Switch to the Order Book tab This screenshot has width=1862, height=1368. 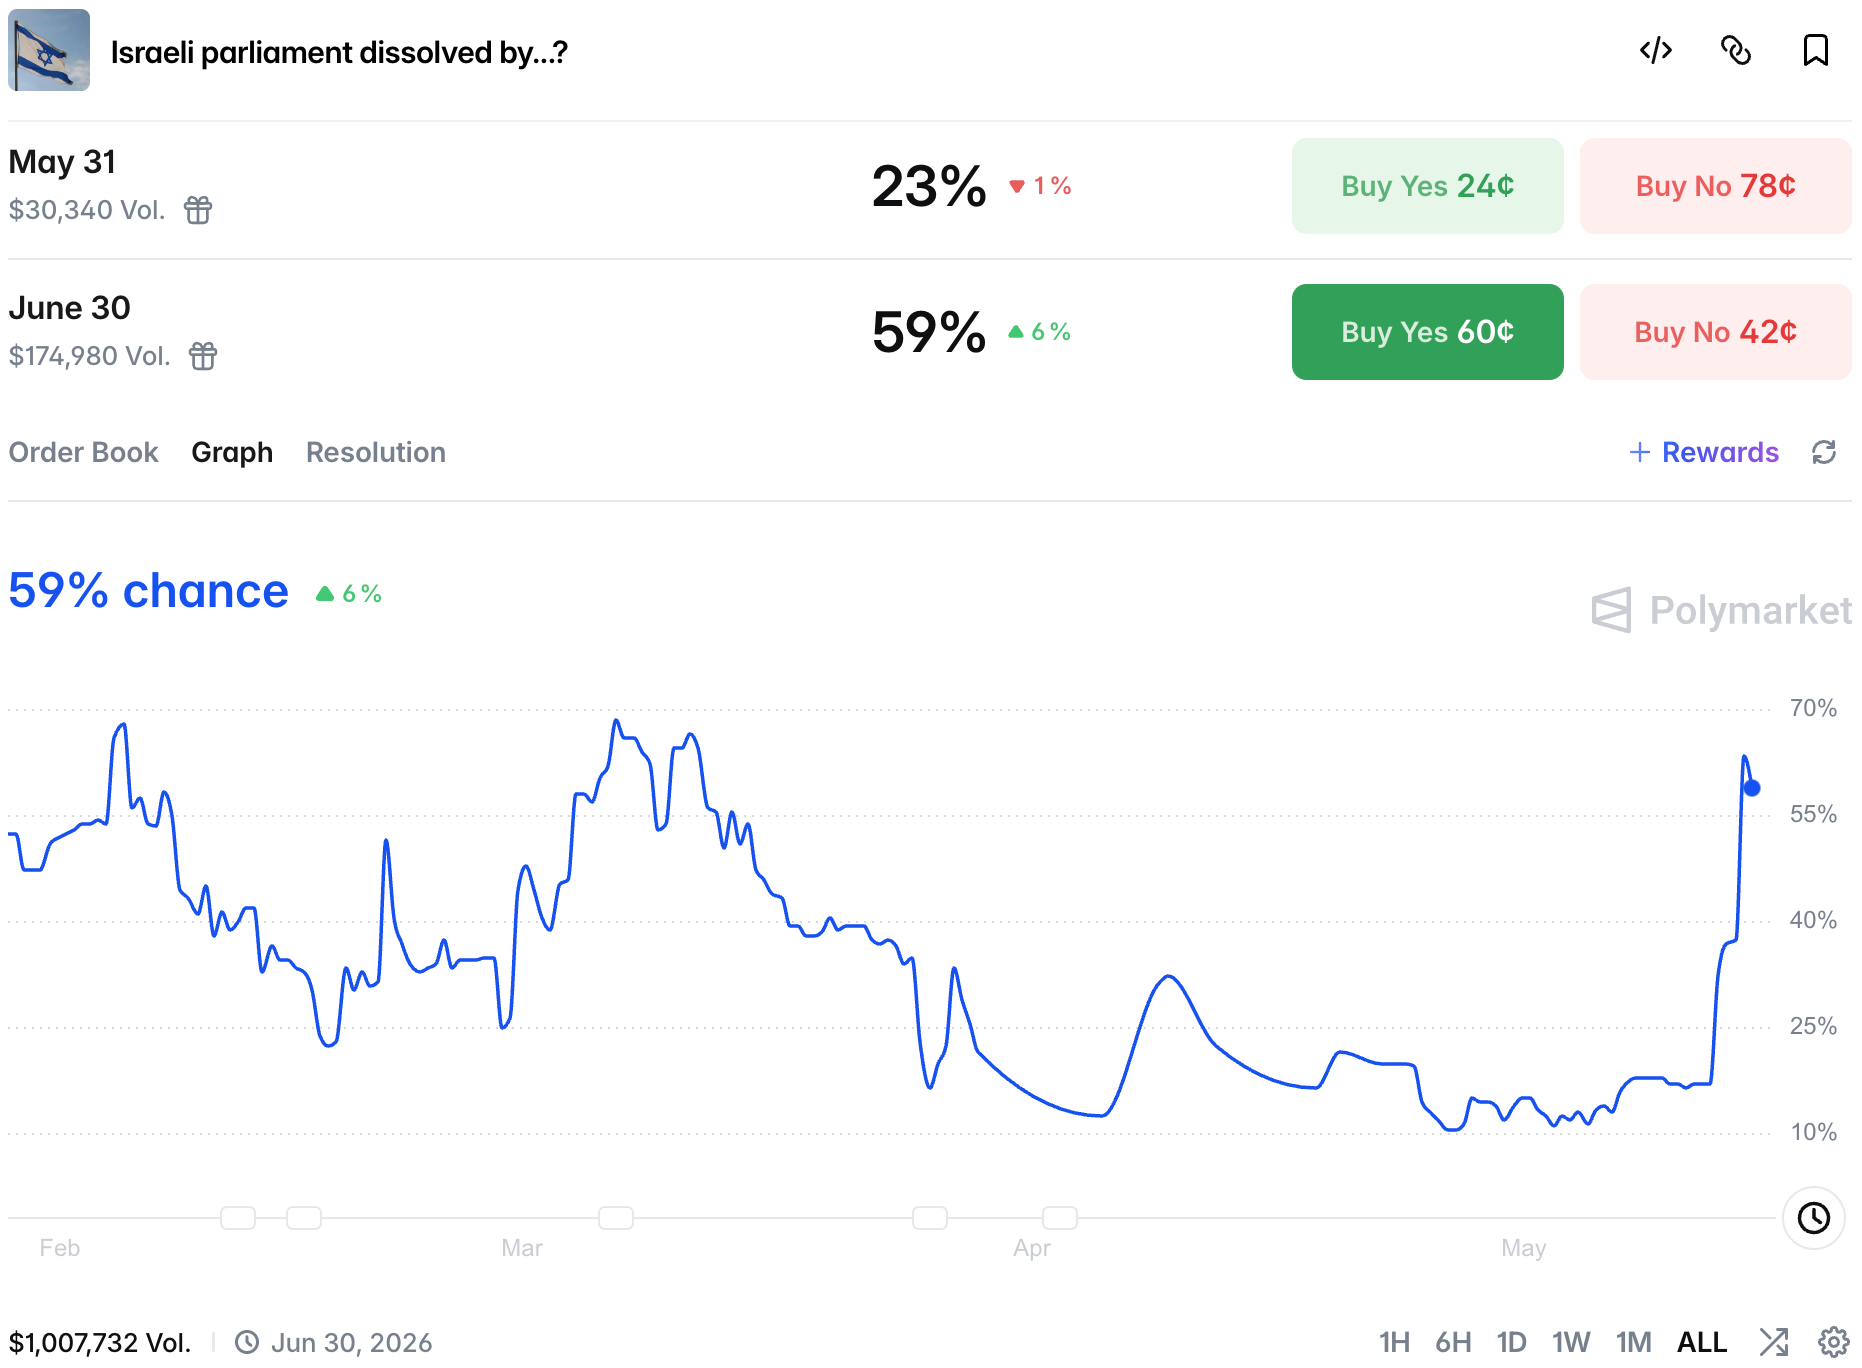pos(84,452)
